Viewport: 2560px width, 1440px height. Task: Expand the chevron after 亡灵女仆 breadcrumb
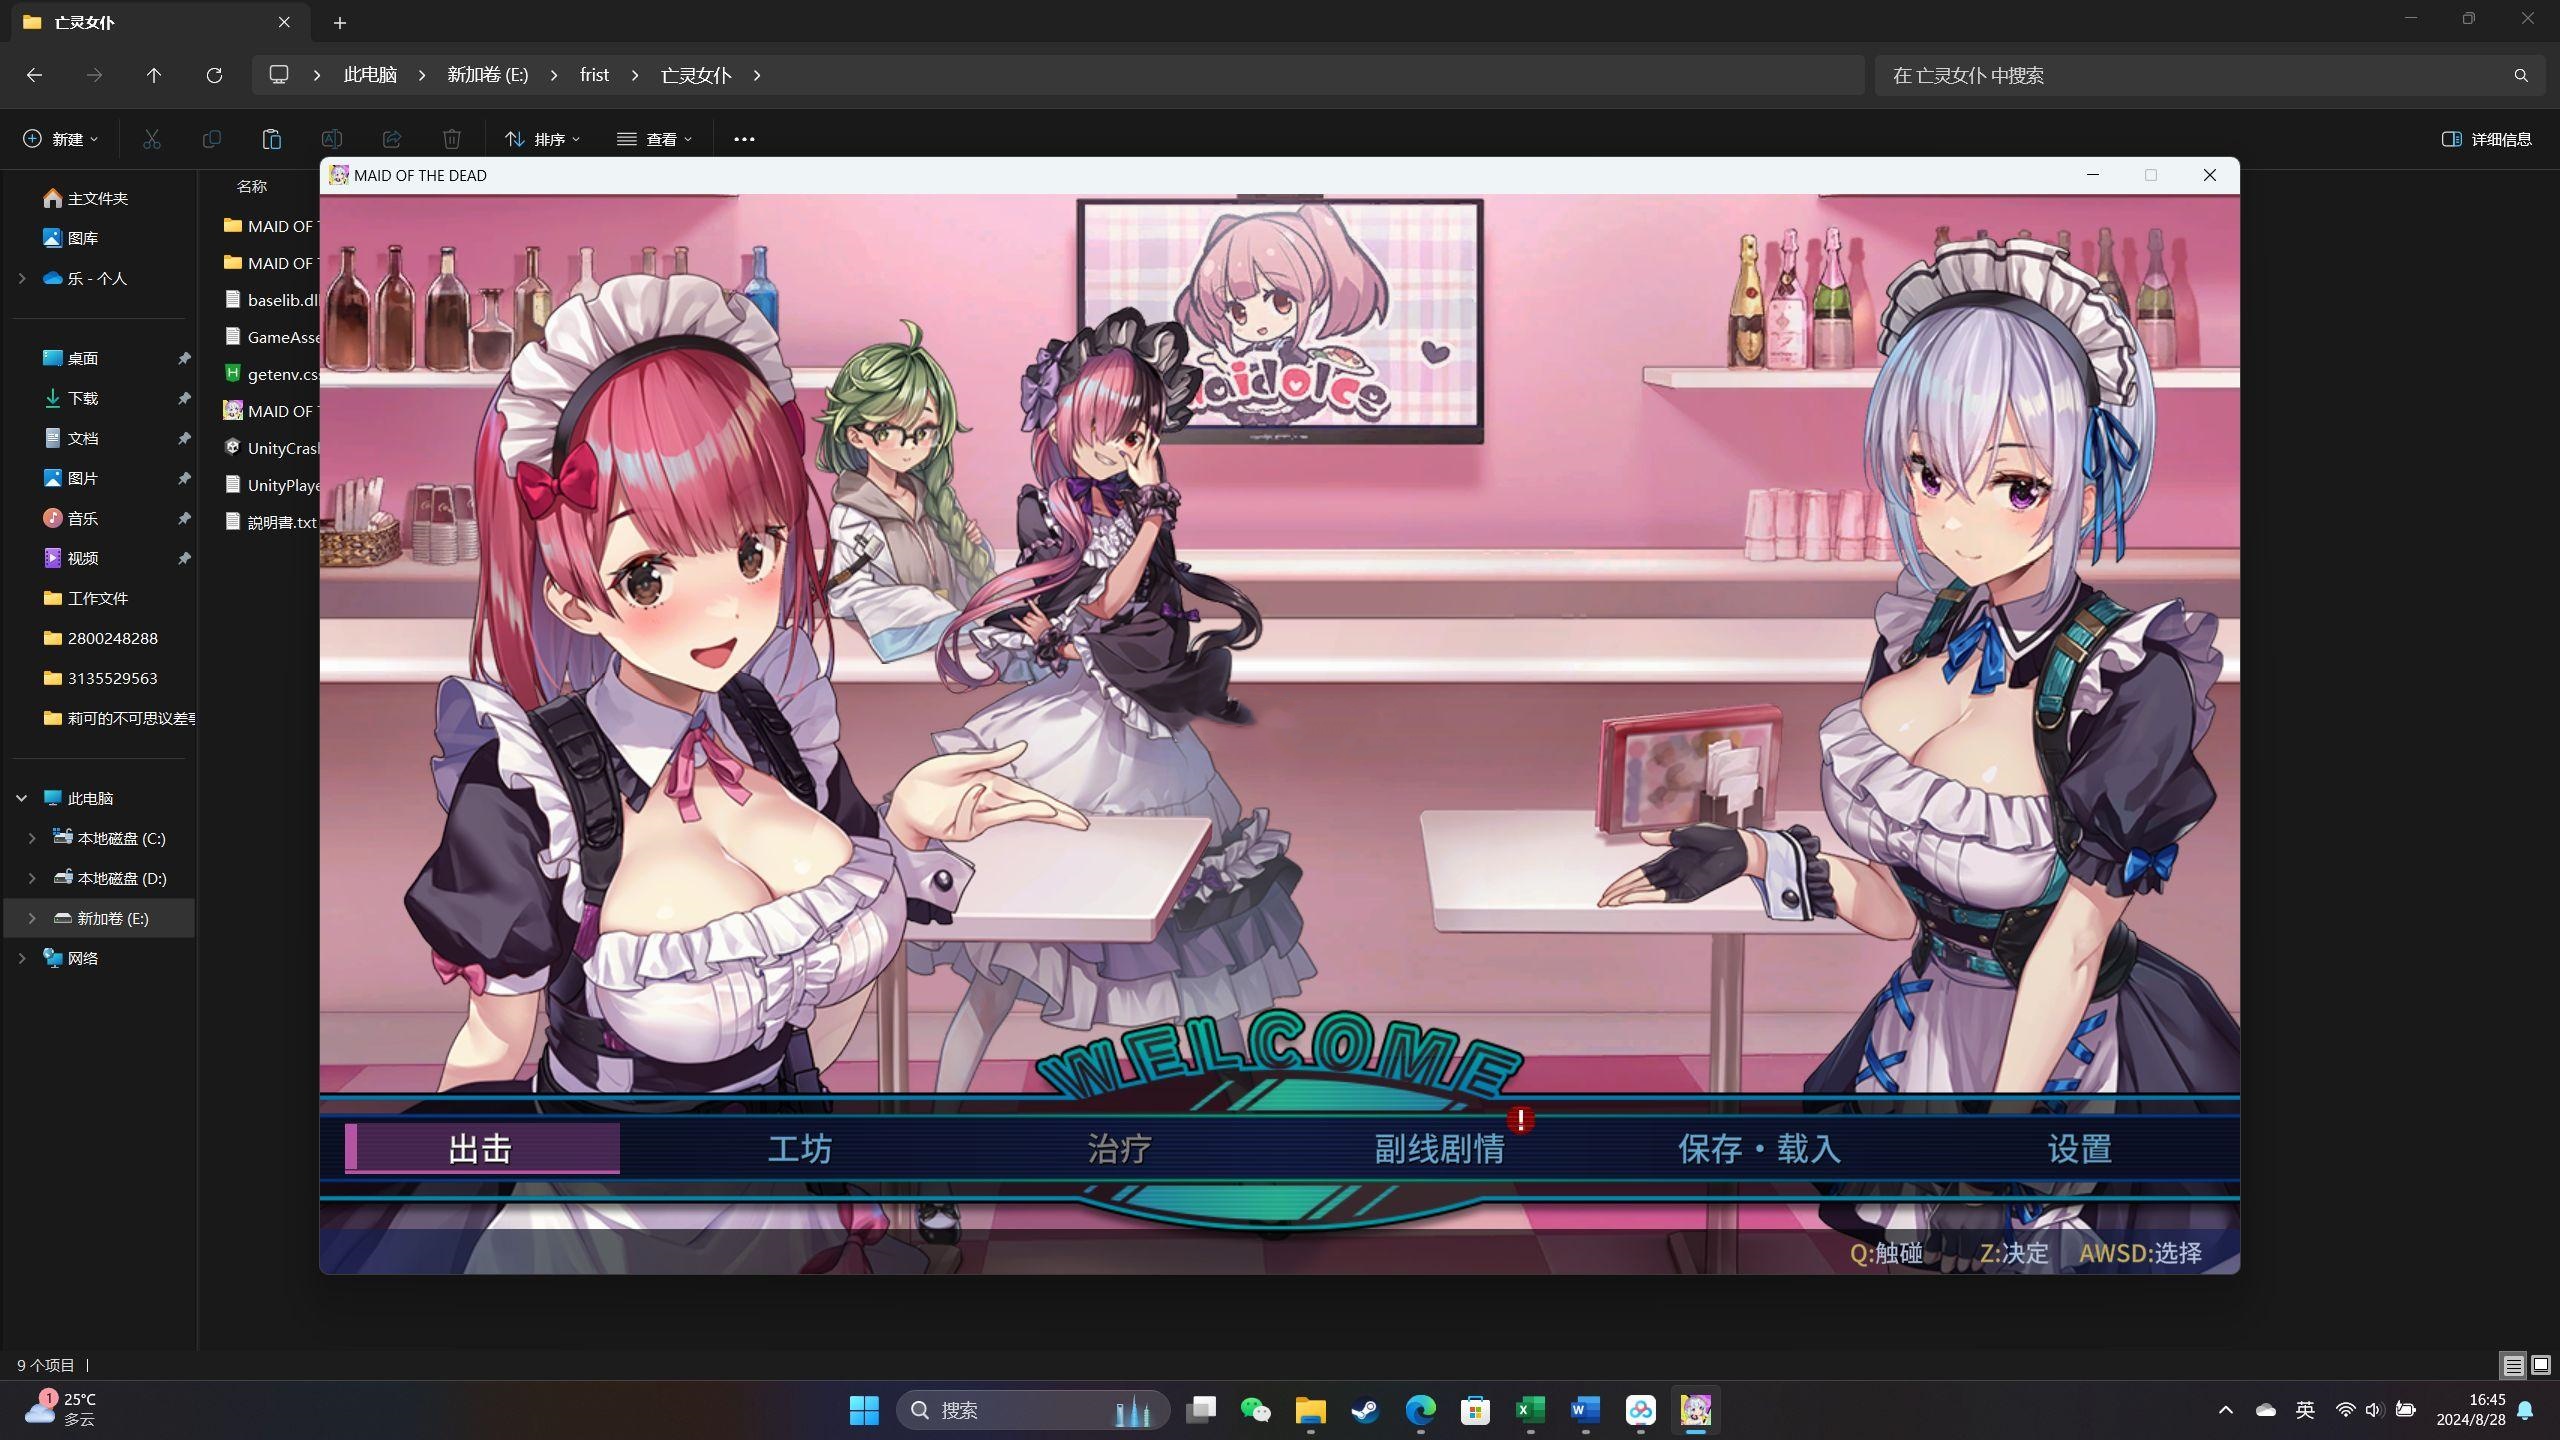pos(757,75)
